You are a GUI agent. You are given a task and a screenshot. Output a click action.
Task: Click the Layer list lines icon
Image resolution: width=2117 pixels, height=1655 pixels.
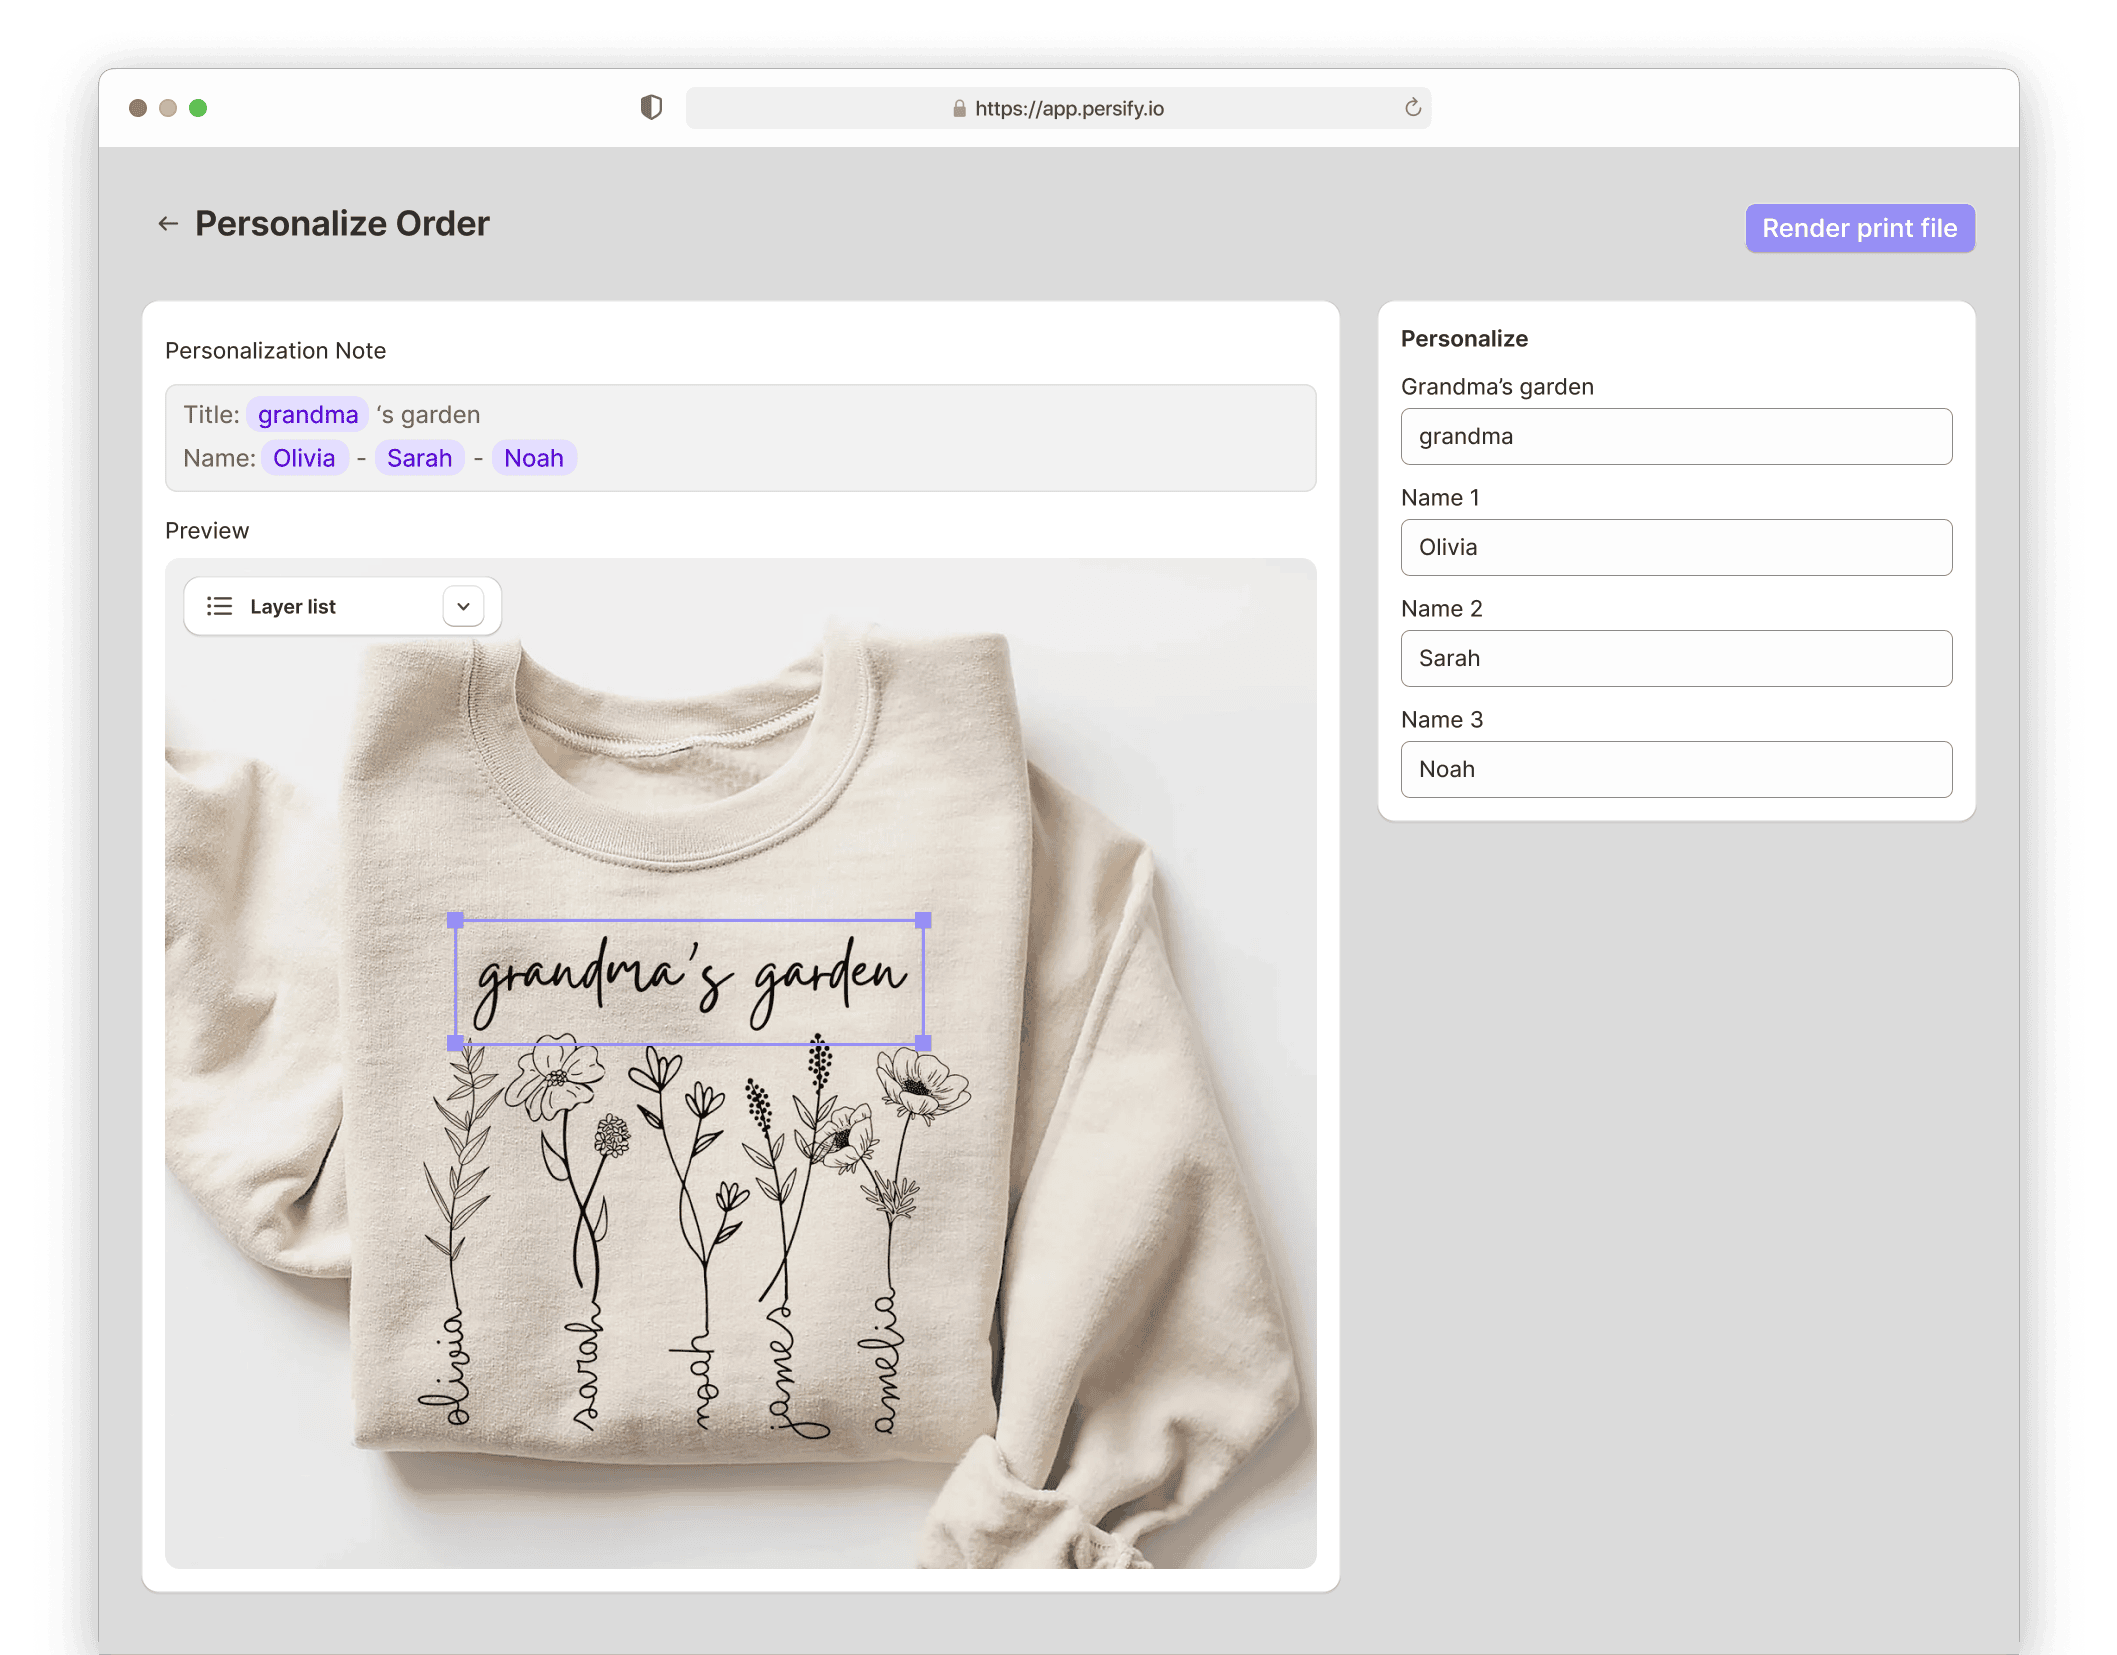pyautogui.click(x=219, y=606)
